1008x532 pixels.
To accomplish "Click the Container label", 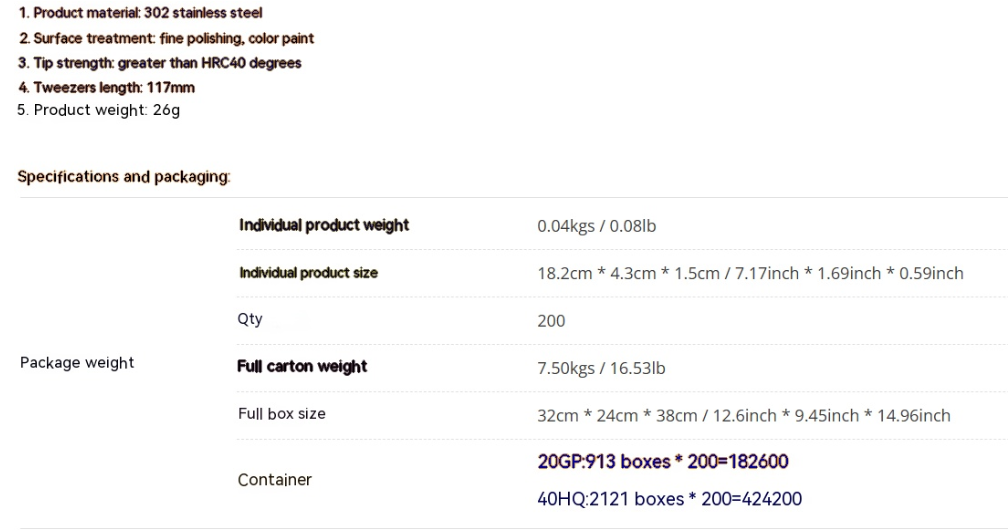I will tap(275, 480).
